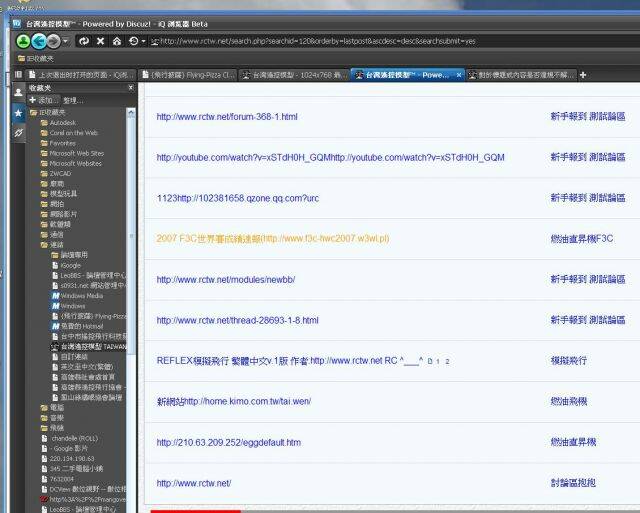The height and width of the screenshot is (513, 640).
Task: Open the 1123 qzone.qq.com thread link
Action: coord(238,198)
